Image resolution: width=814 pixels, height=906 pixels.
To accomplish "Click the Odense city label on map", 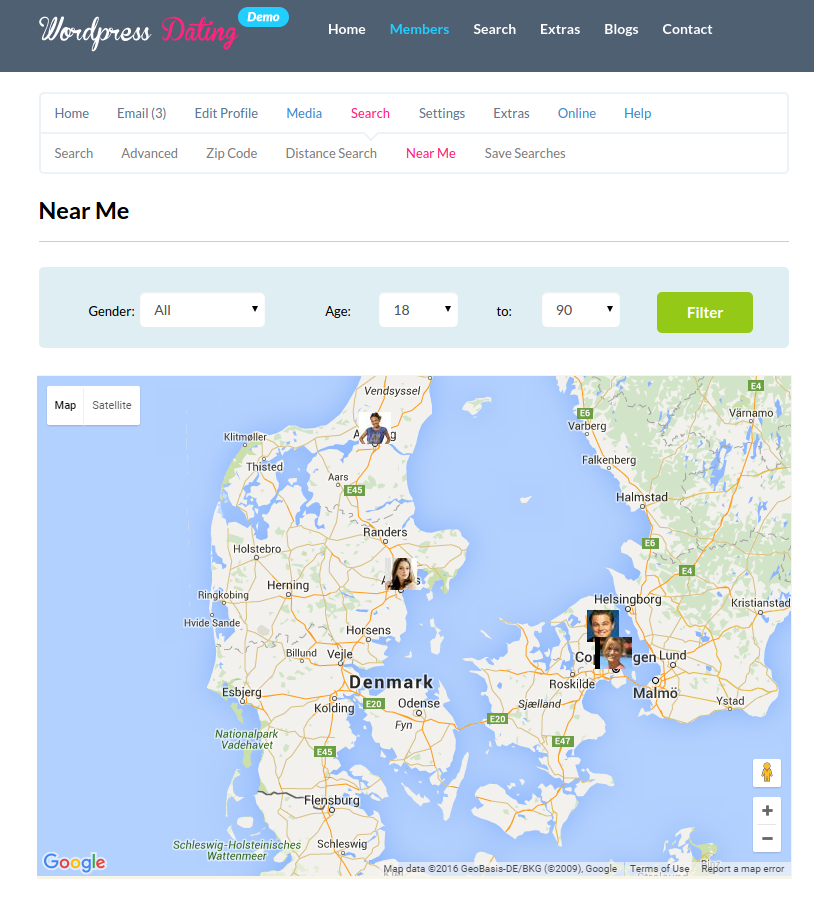I will click(x=419, y=703).
